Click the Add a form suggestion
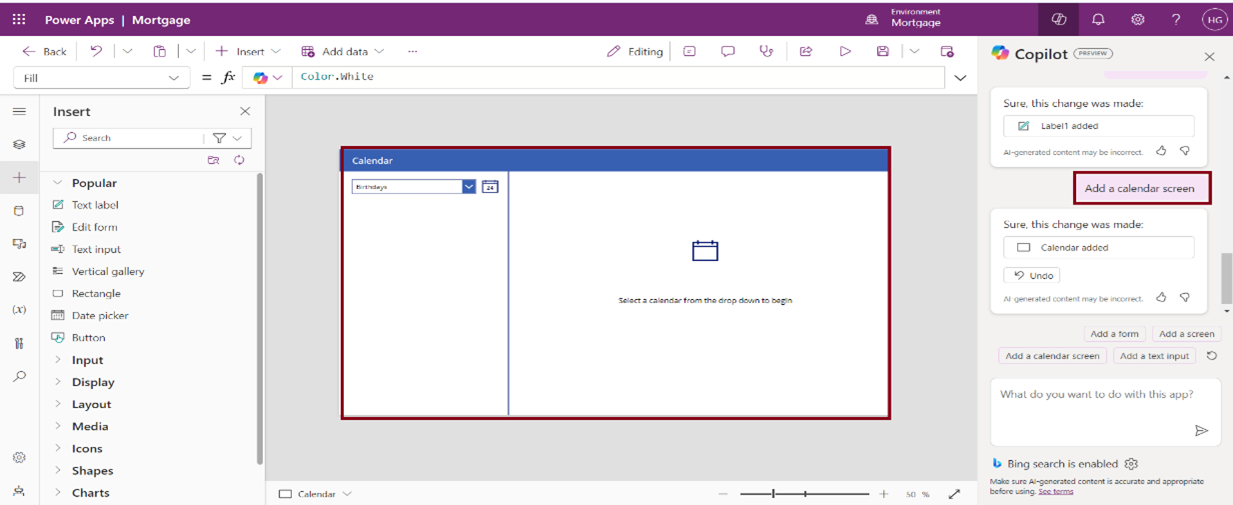The height and width of the screenshot is (505, 1233). 1114,334
